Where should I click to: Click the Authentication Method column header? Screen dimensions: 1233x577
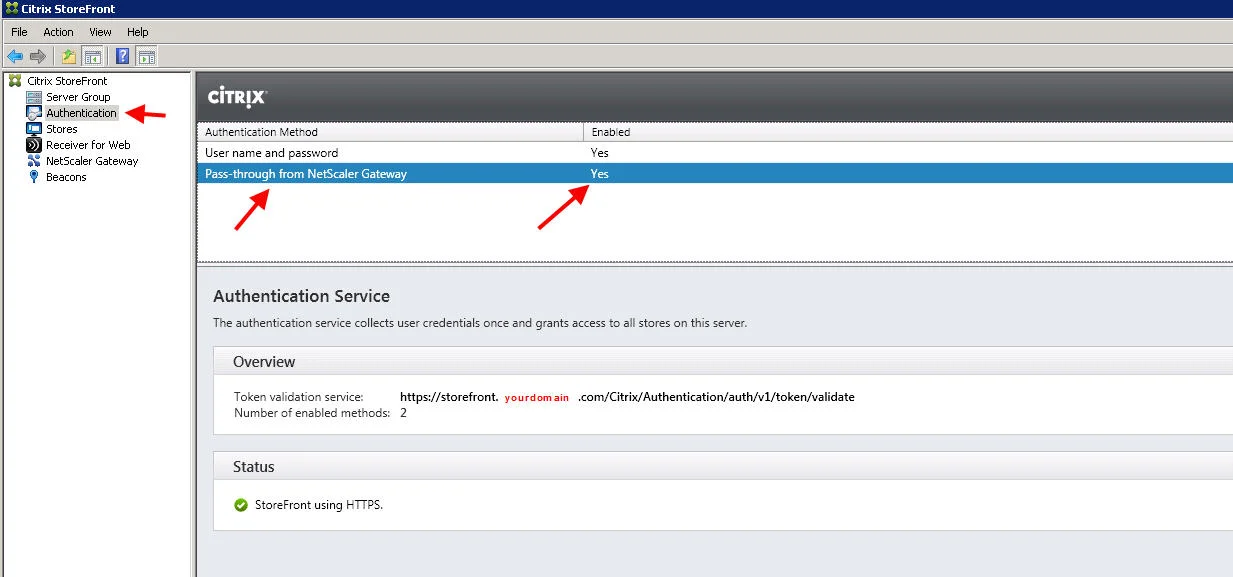[x=391, y=132]
